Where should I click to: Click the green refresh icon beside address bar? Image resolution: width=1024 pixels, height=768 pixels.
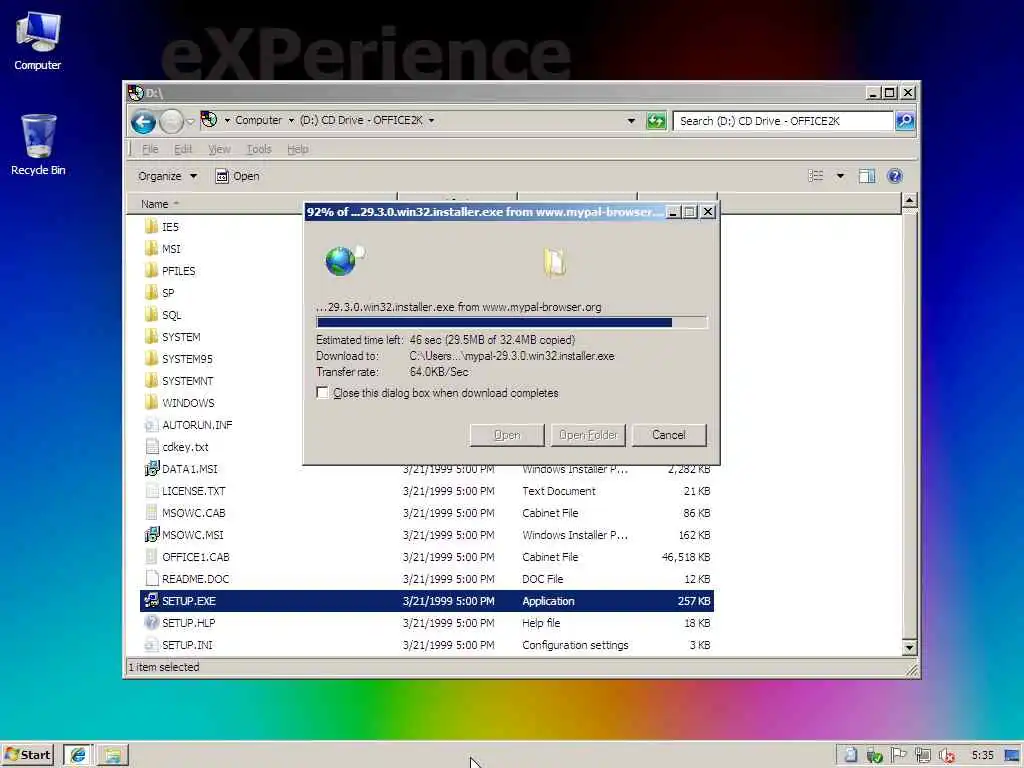(656, 121)
